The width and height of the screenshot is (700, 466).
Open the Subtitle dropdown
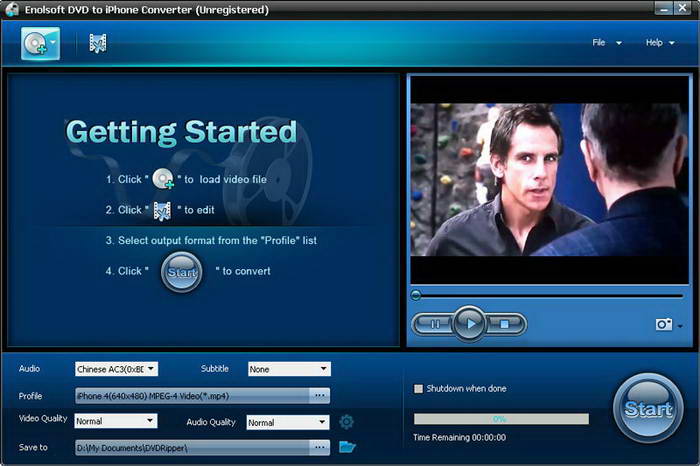[x=289, y=369]
